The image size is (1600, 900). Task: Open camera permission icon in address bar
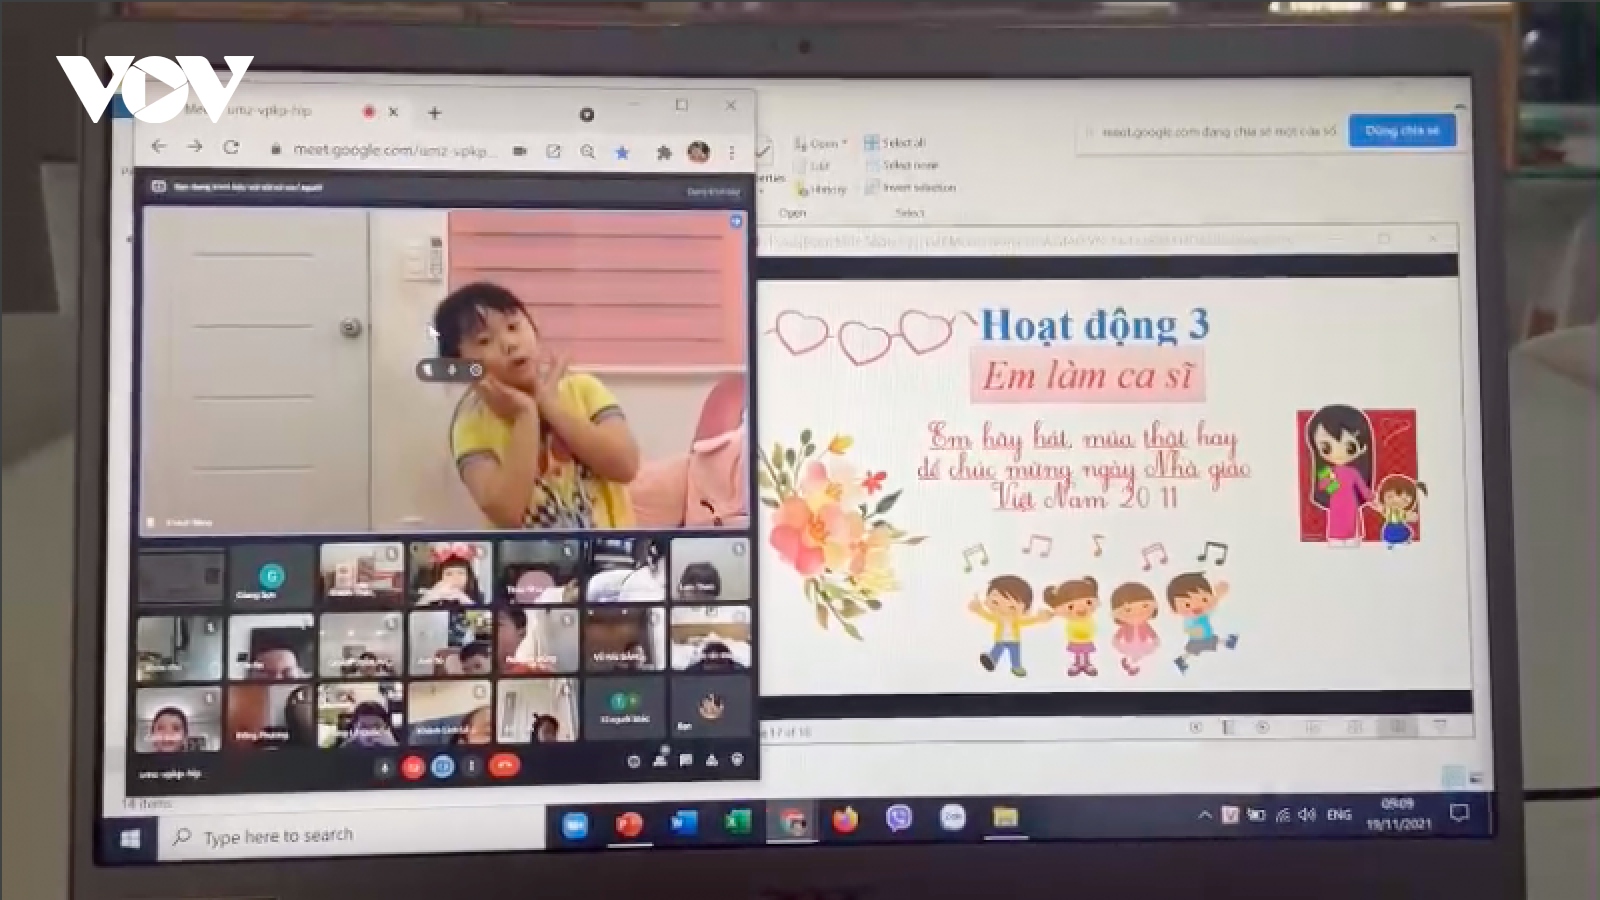pyautogui.click(x=520, y=151)
